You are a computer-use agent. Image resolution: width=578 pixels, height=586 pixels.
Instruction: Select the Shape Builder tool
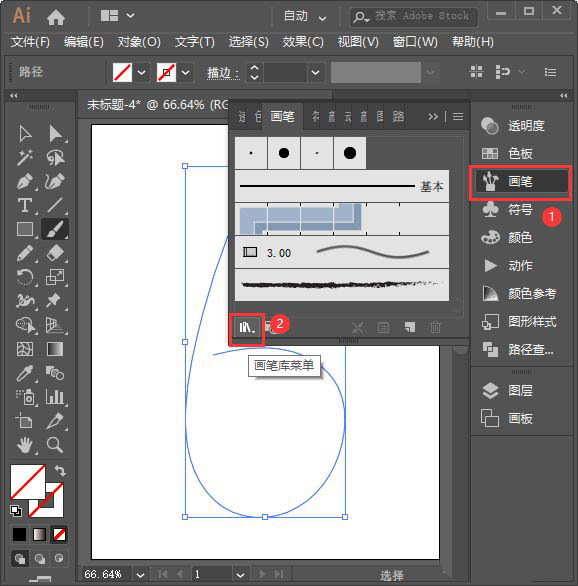click(x=25, y=325)
